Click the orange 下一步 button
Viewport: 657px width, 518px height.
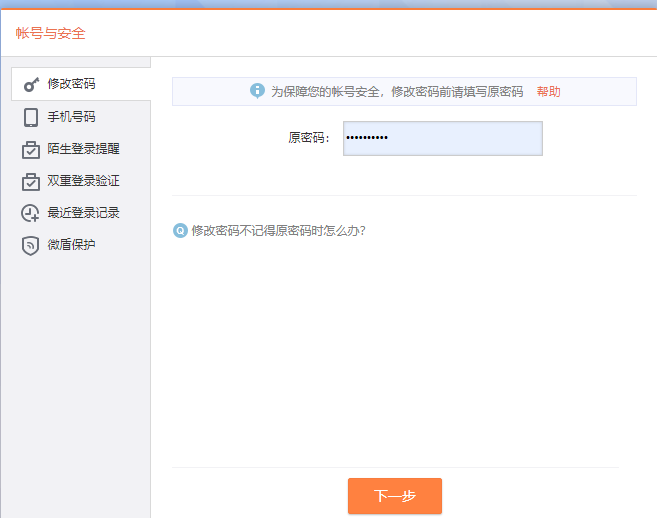point(395,496)
